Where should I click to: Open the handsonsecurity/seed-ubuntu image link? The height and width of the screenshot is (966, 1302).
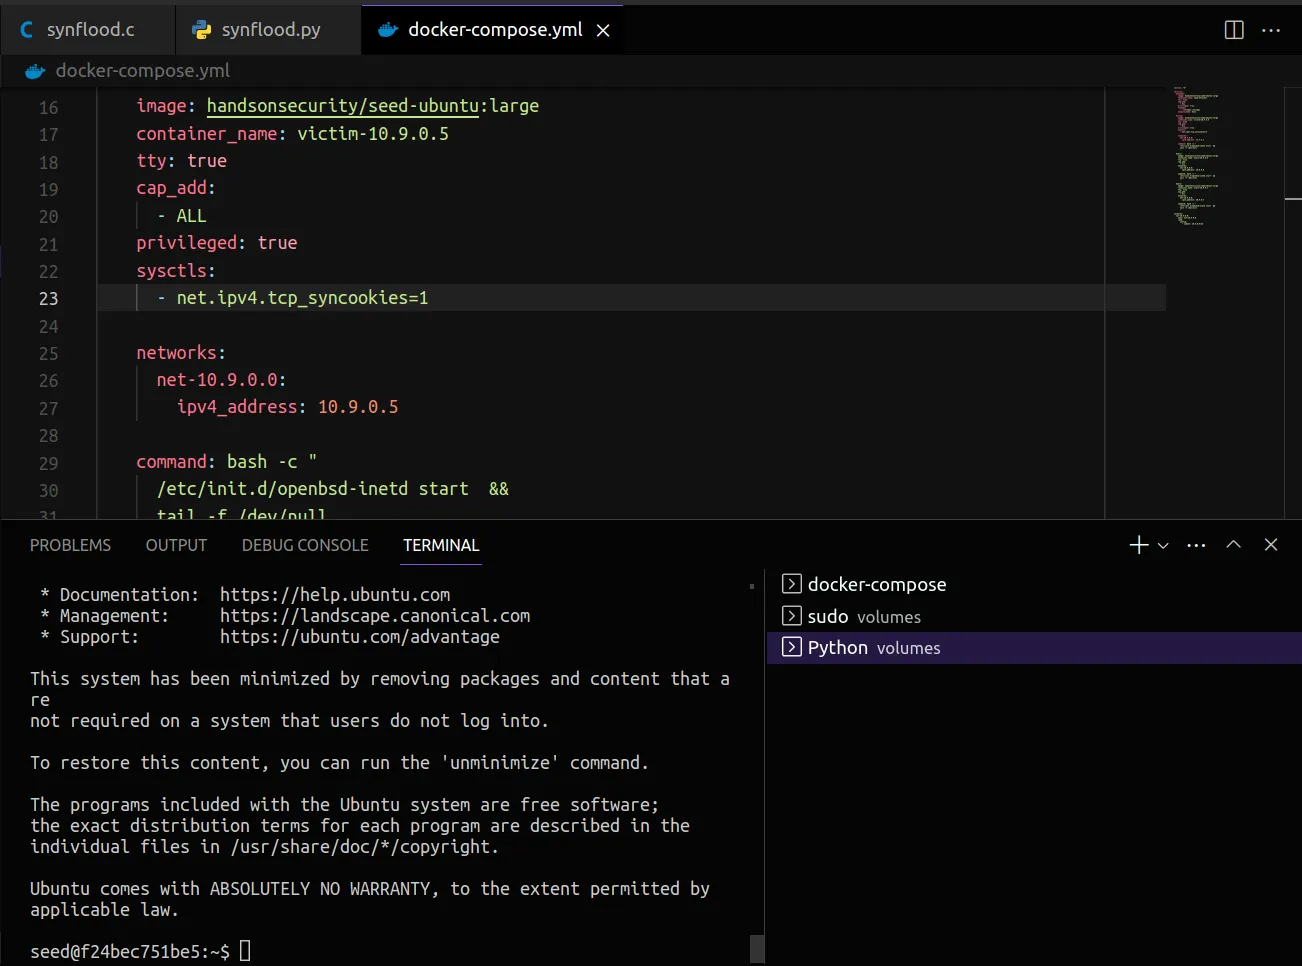tap(342, 106)
